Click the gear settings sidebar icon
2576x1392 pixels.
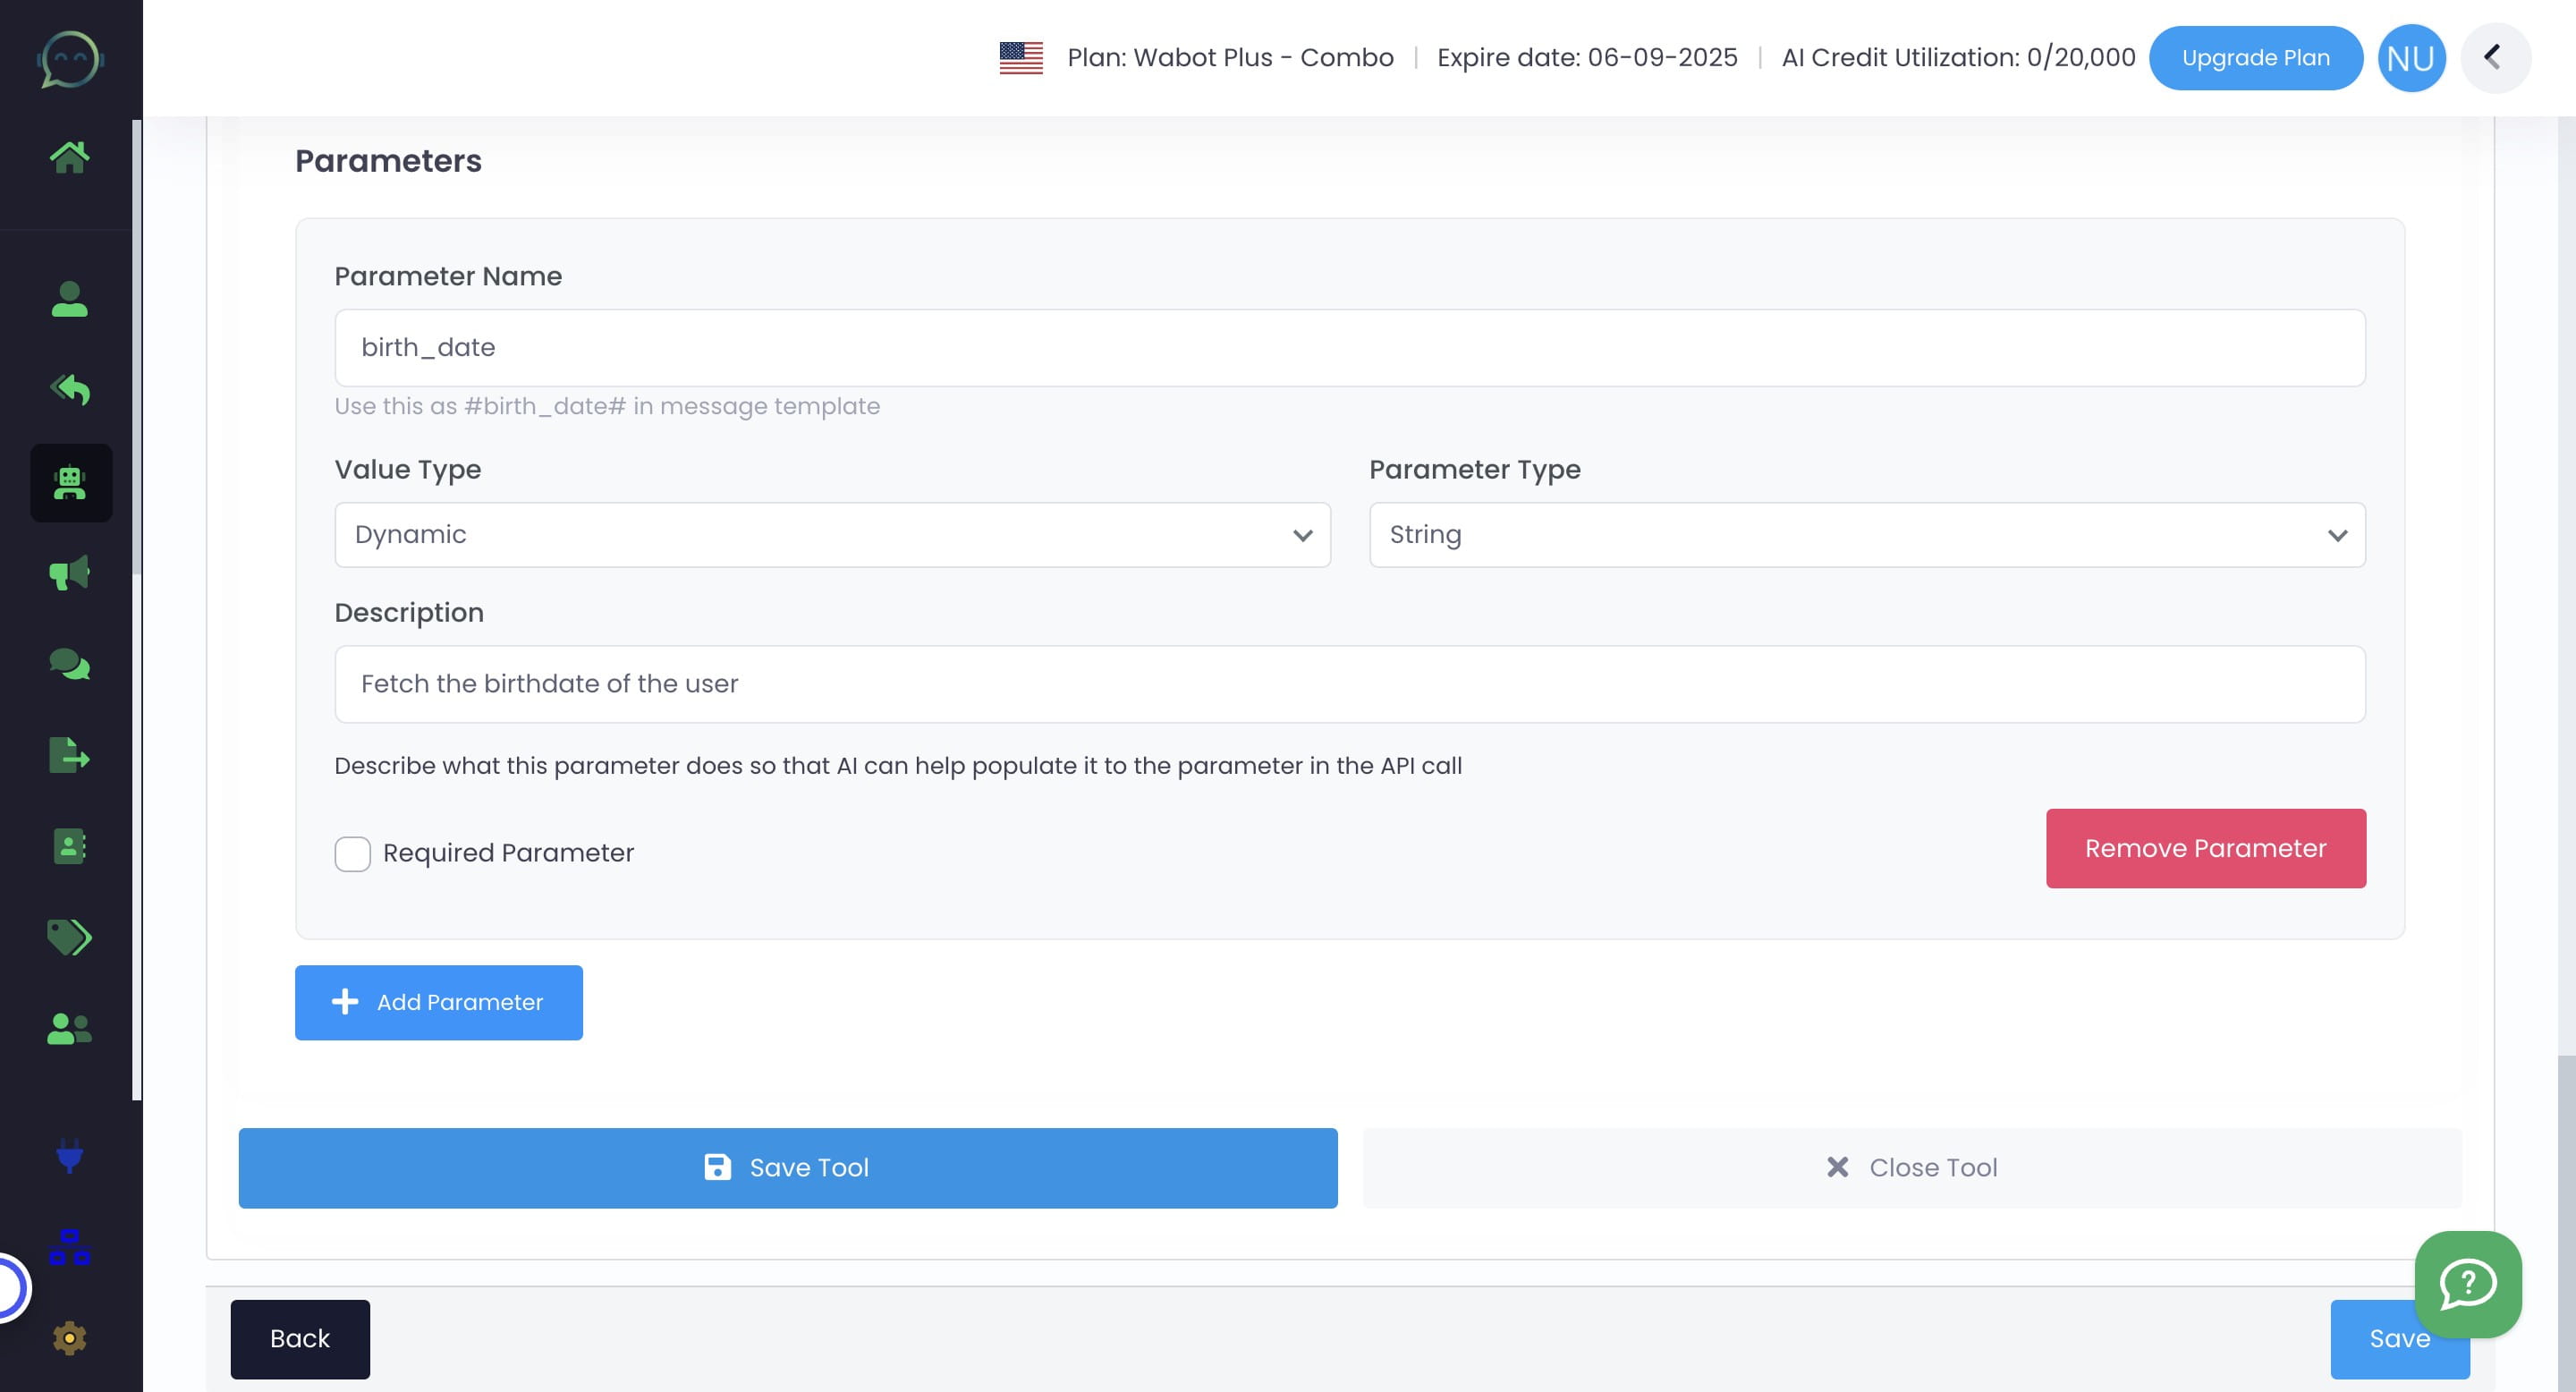pyautogui.click(x=69, y=1338)
